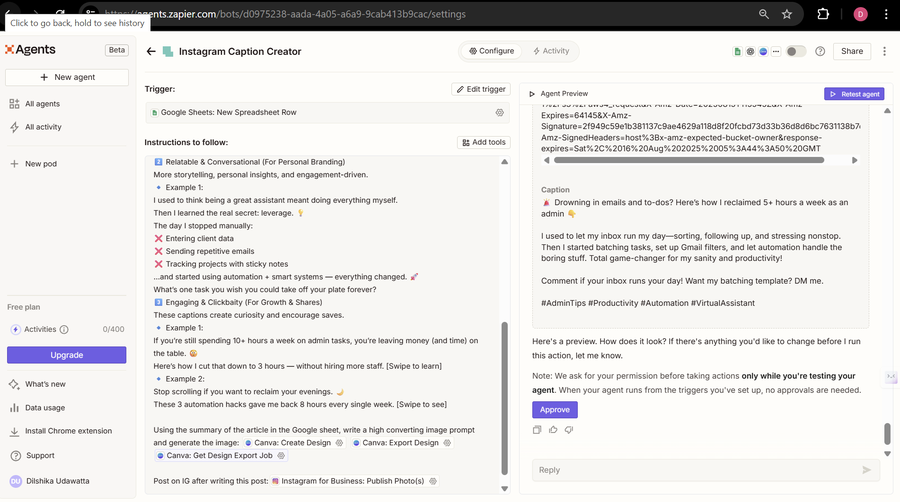Switch to the Configure tab
900x502 pixels.
tap(491, 51)
